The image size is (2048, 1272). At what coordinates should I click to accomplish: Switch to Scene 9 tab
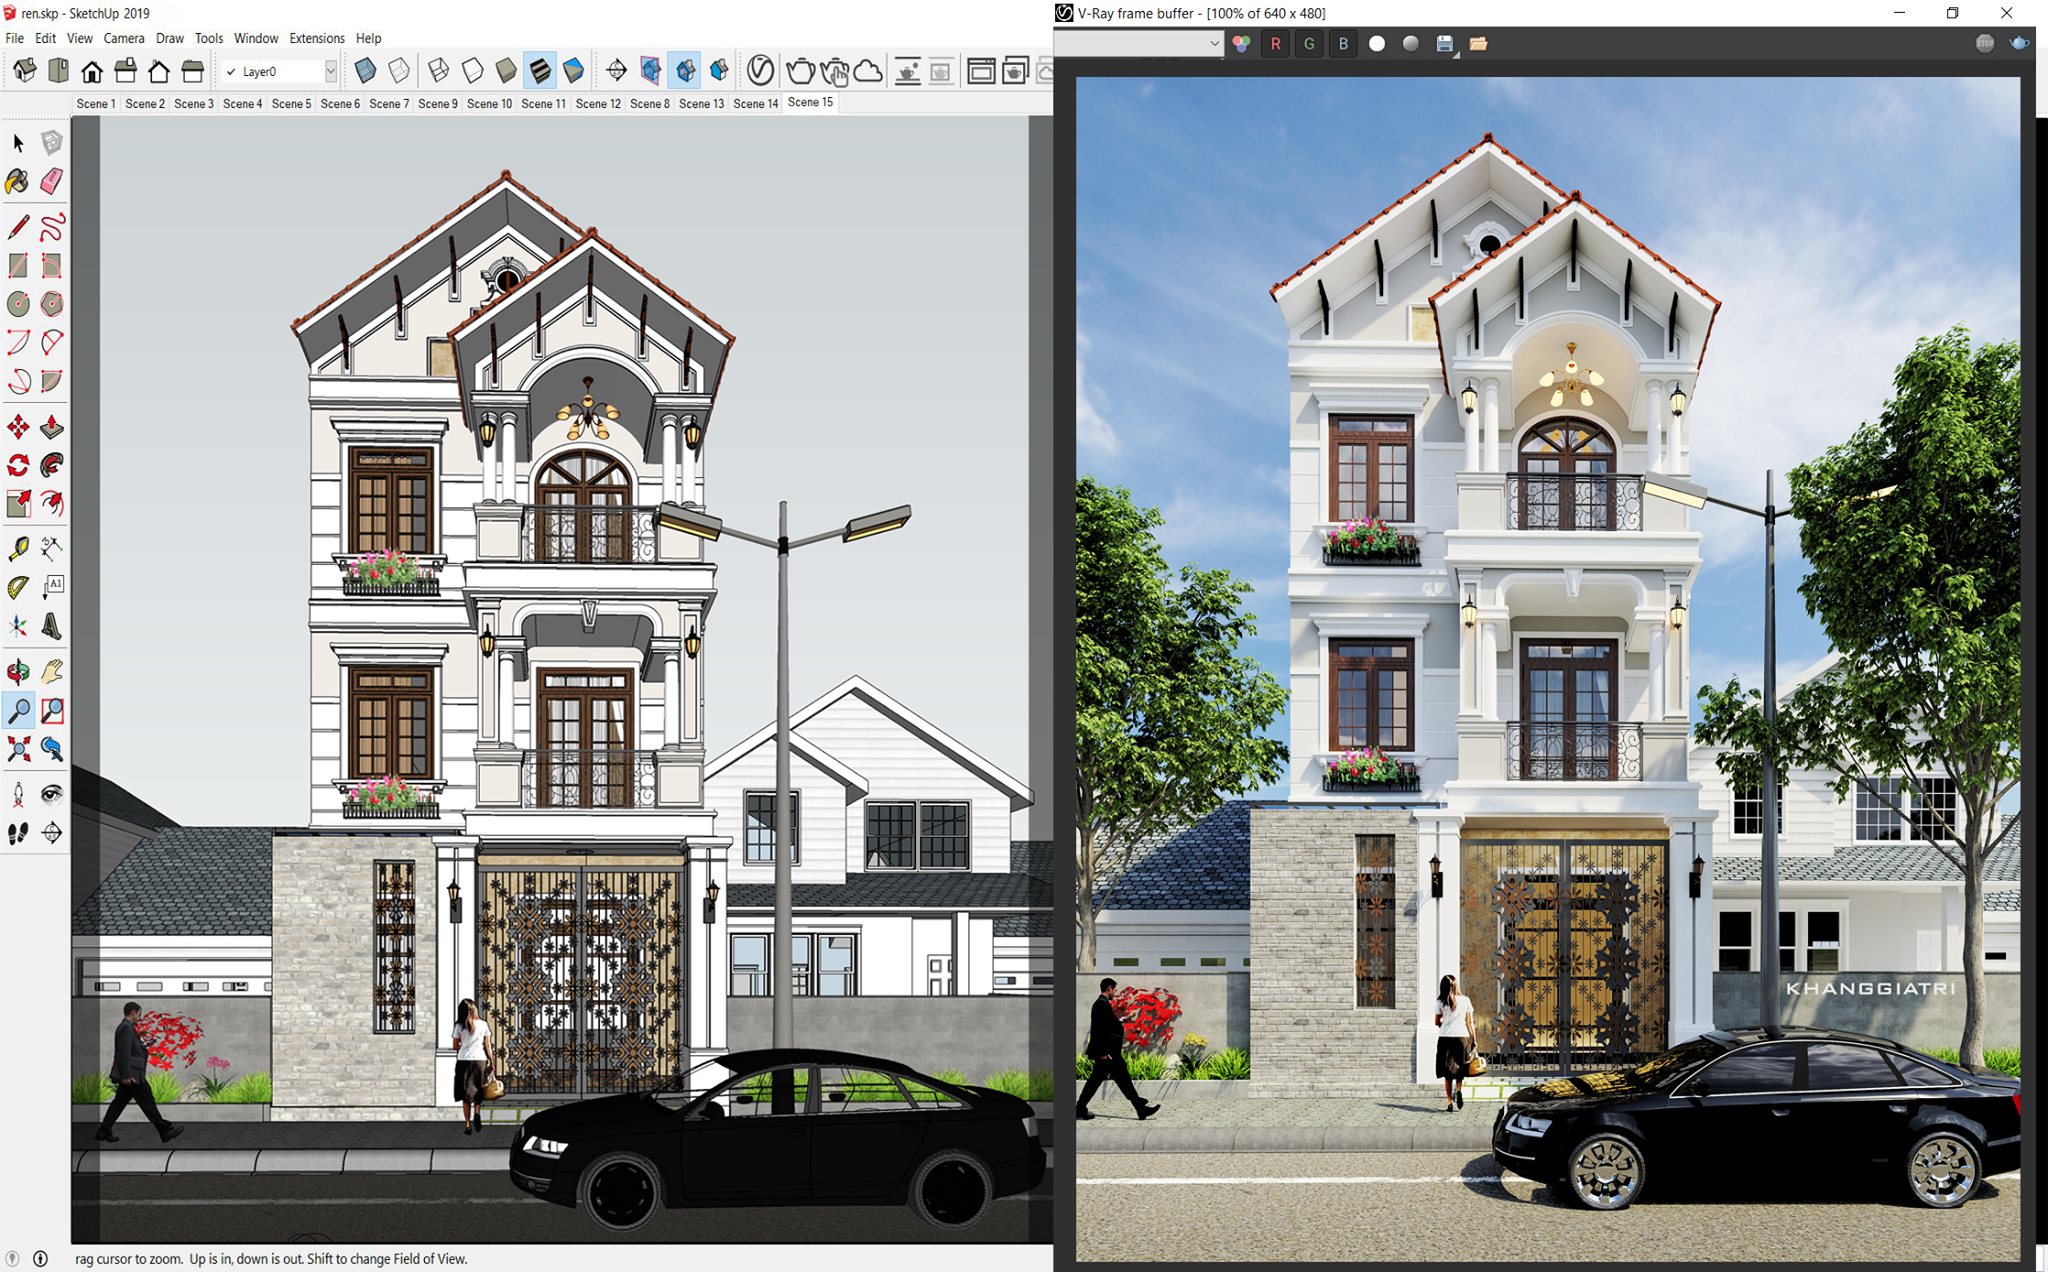[x=437, y=103]
